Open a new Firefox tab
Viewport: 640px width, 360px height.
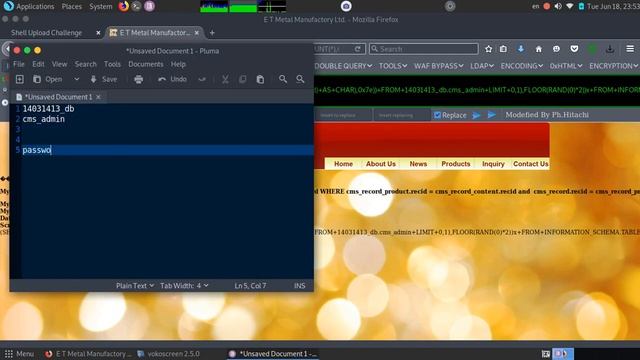tap(212, 33)
